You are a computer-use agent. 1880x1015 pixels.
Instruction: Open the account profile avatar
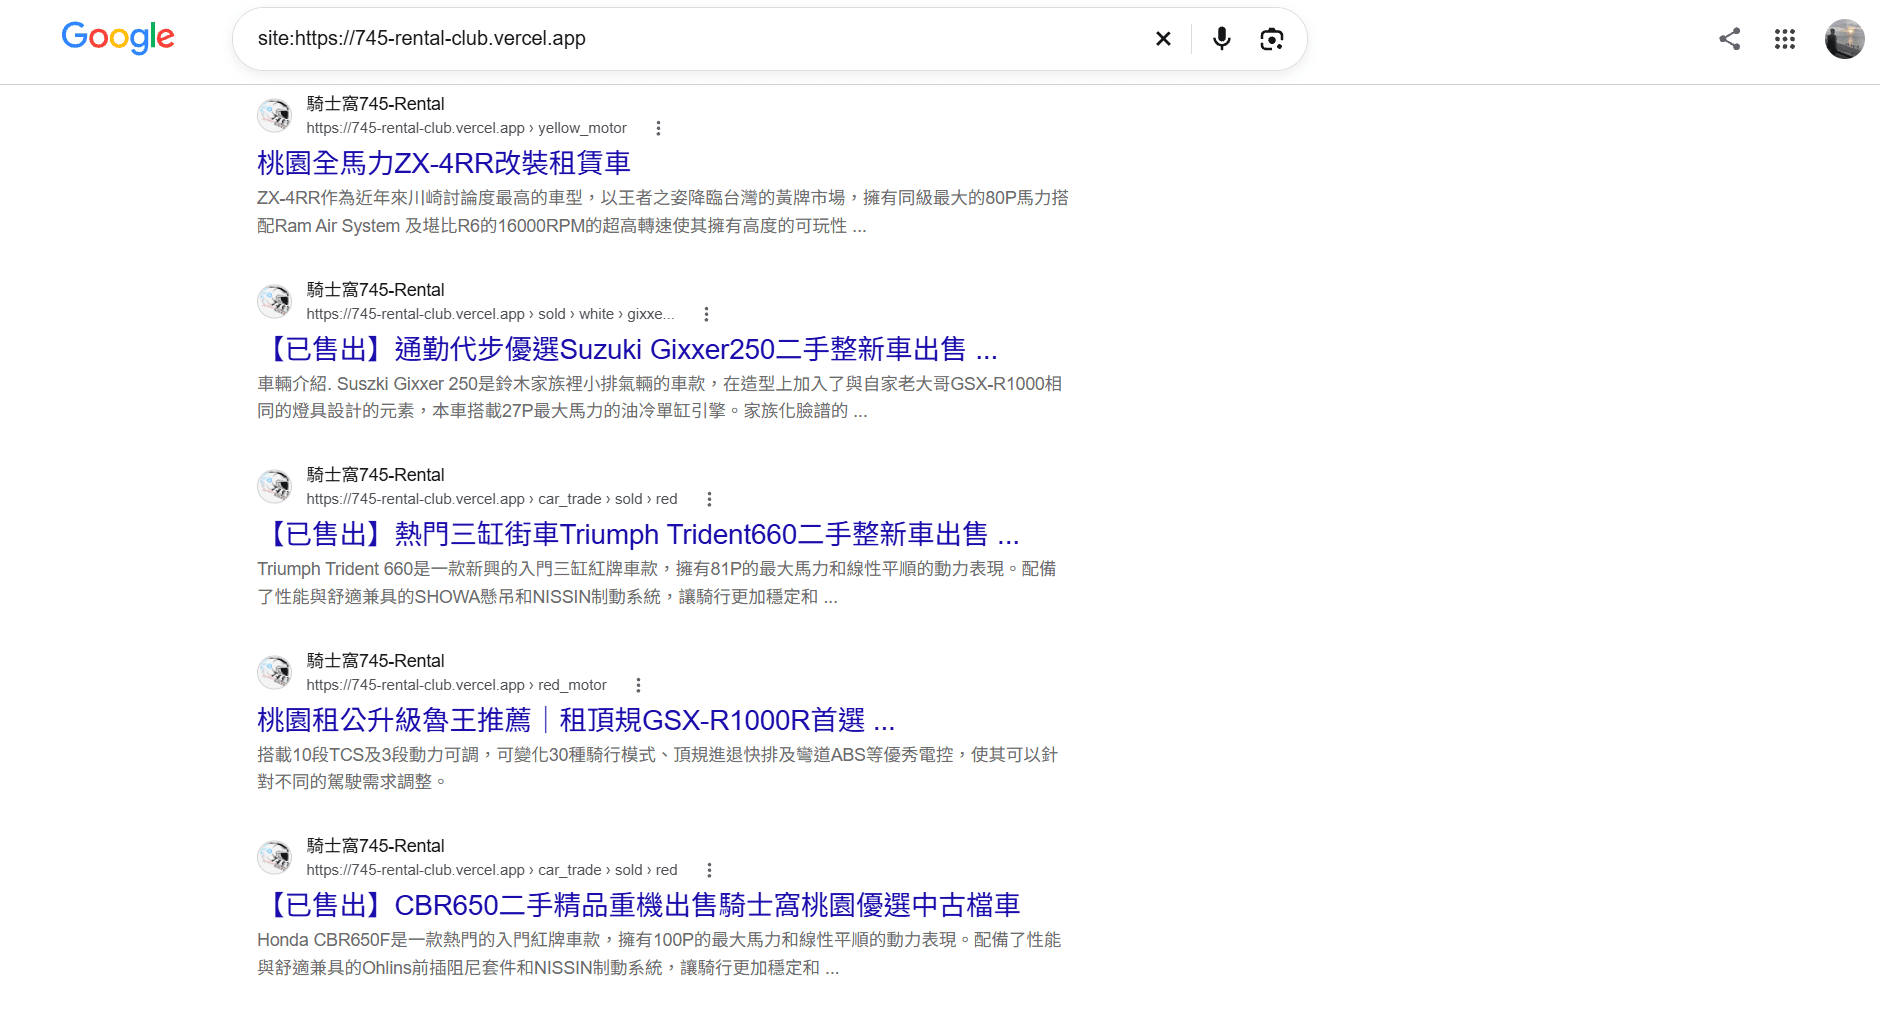tap(1844, 39)
